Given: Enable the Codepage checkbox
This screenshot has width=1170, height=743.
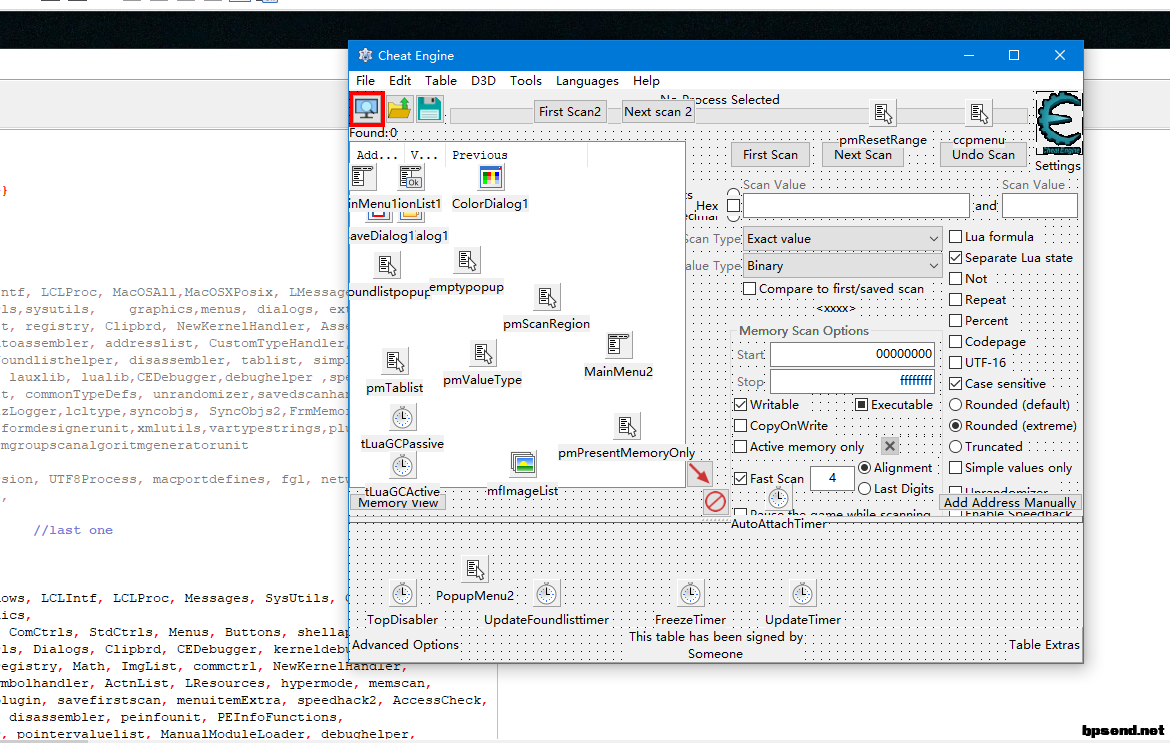Looking at the screenshot, I should pos(955,341).
